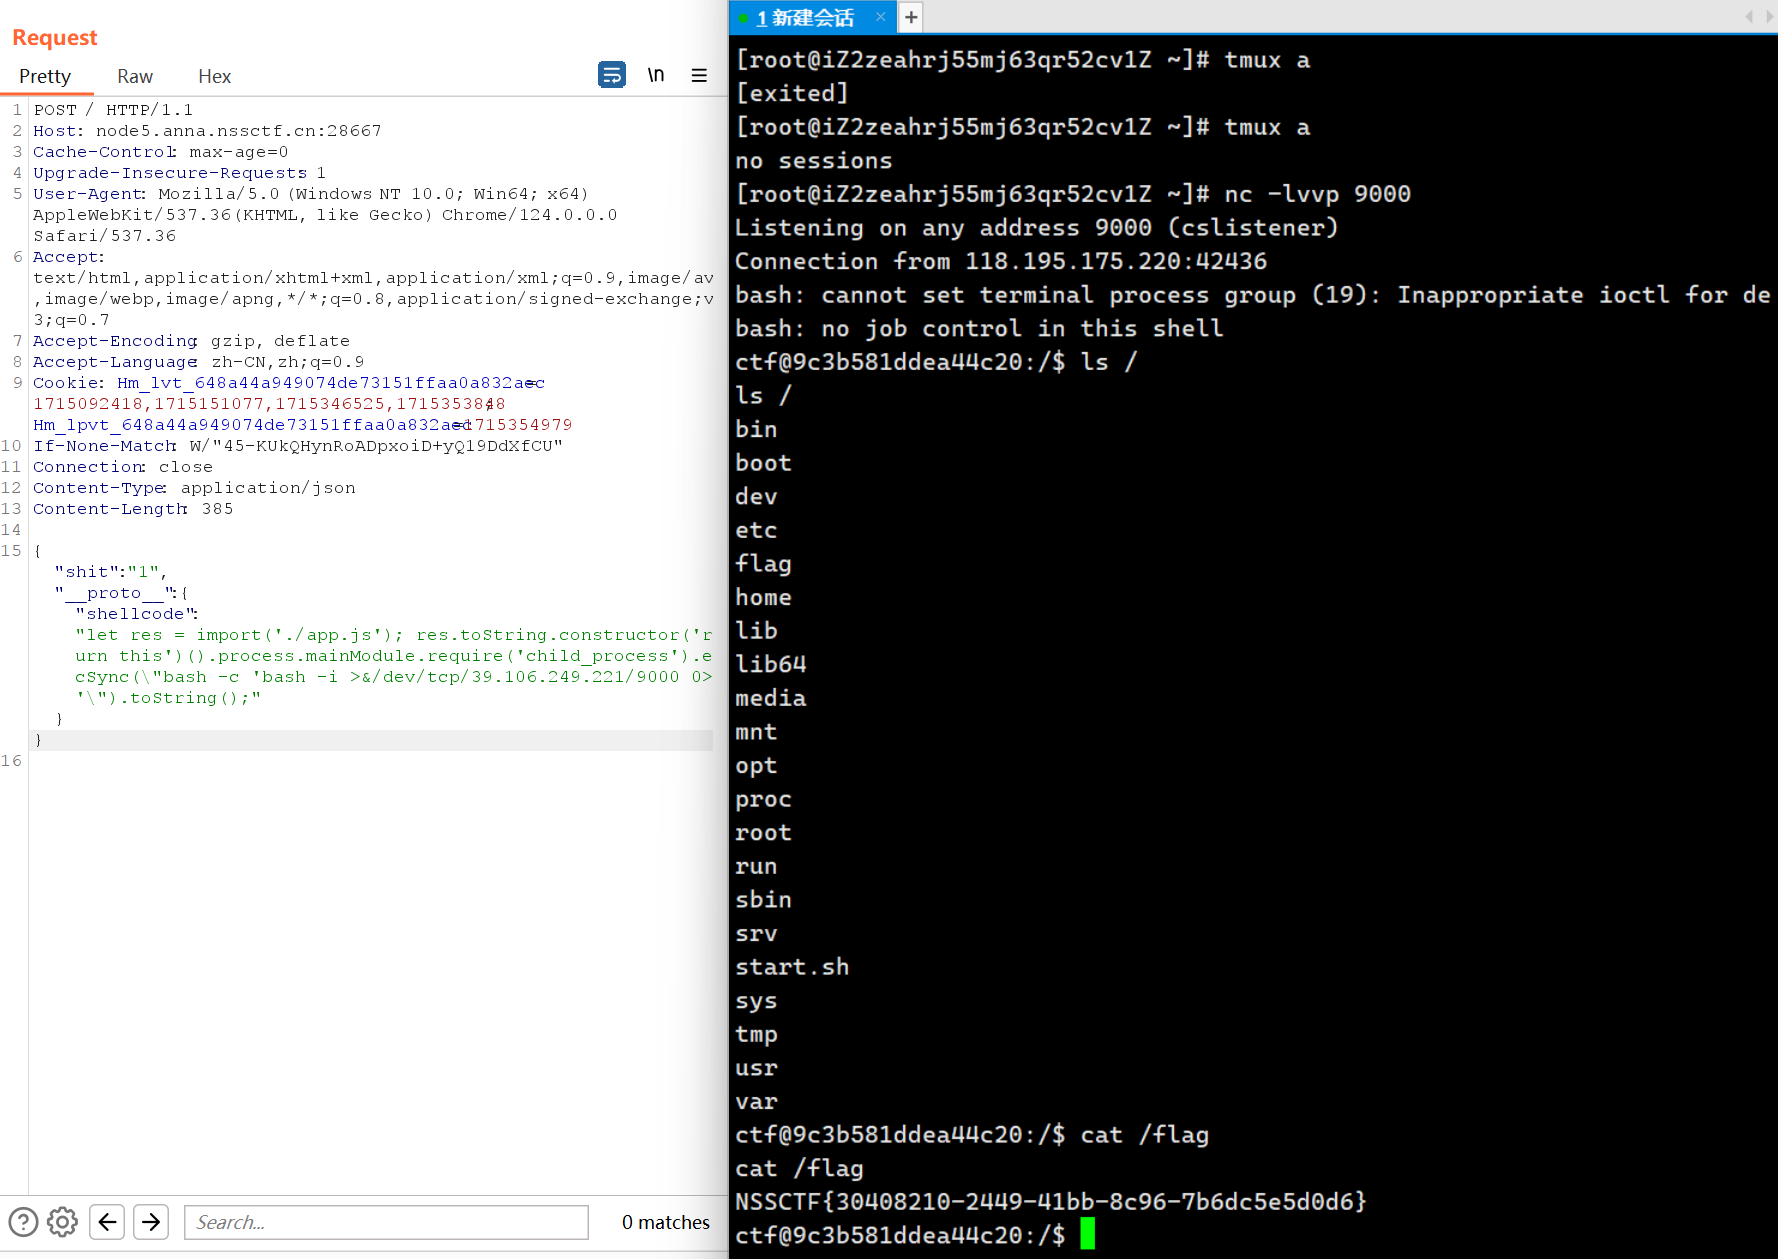
Task: Click the 'Connection: close' header line
Action: coord(123,467)
